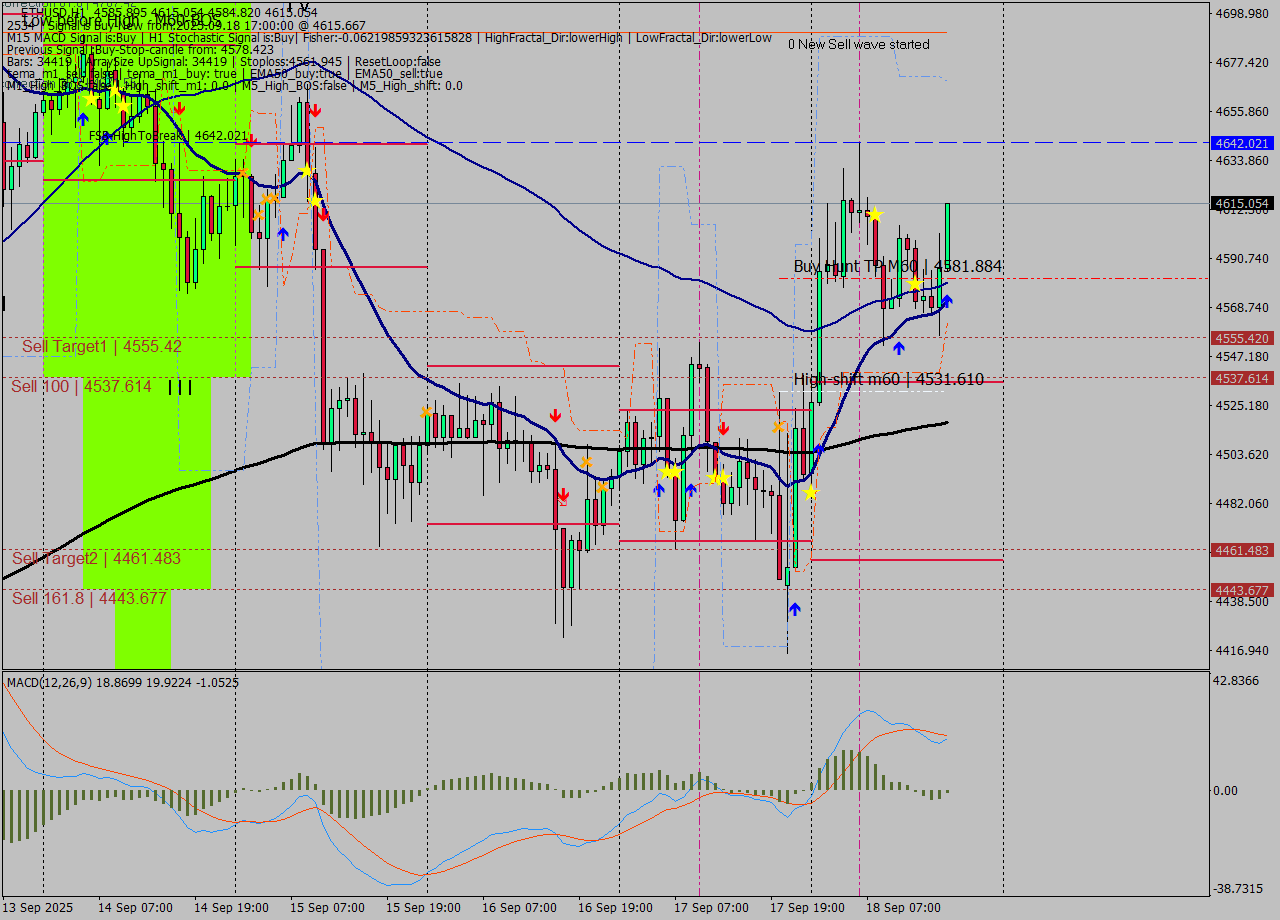Select the Sell 100 4537.614 label
The width and height of the screenshot is (1280, 920).
(81, 386)
